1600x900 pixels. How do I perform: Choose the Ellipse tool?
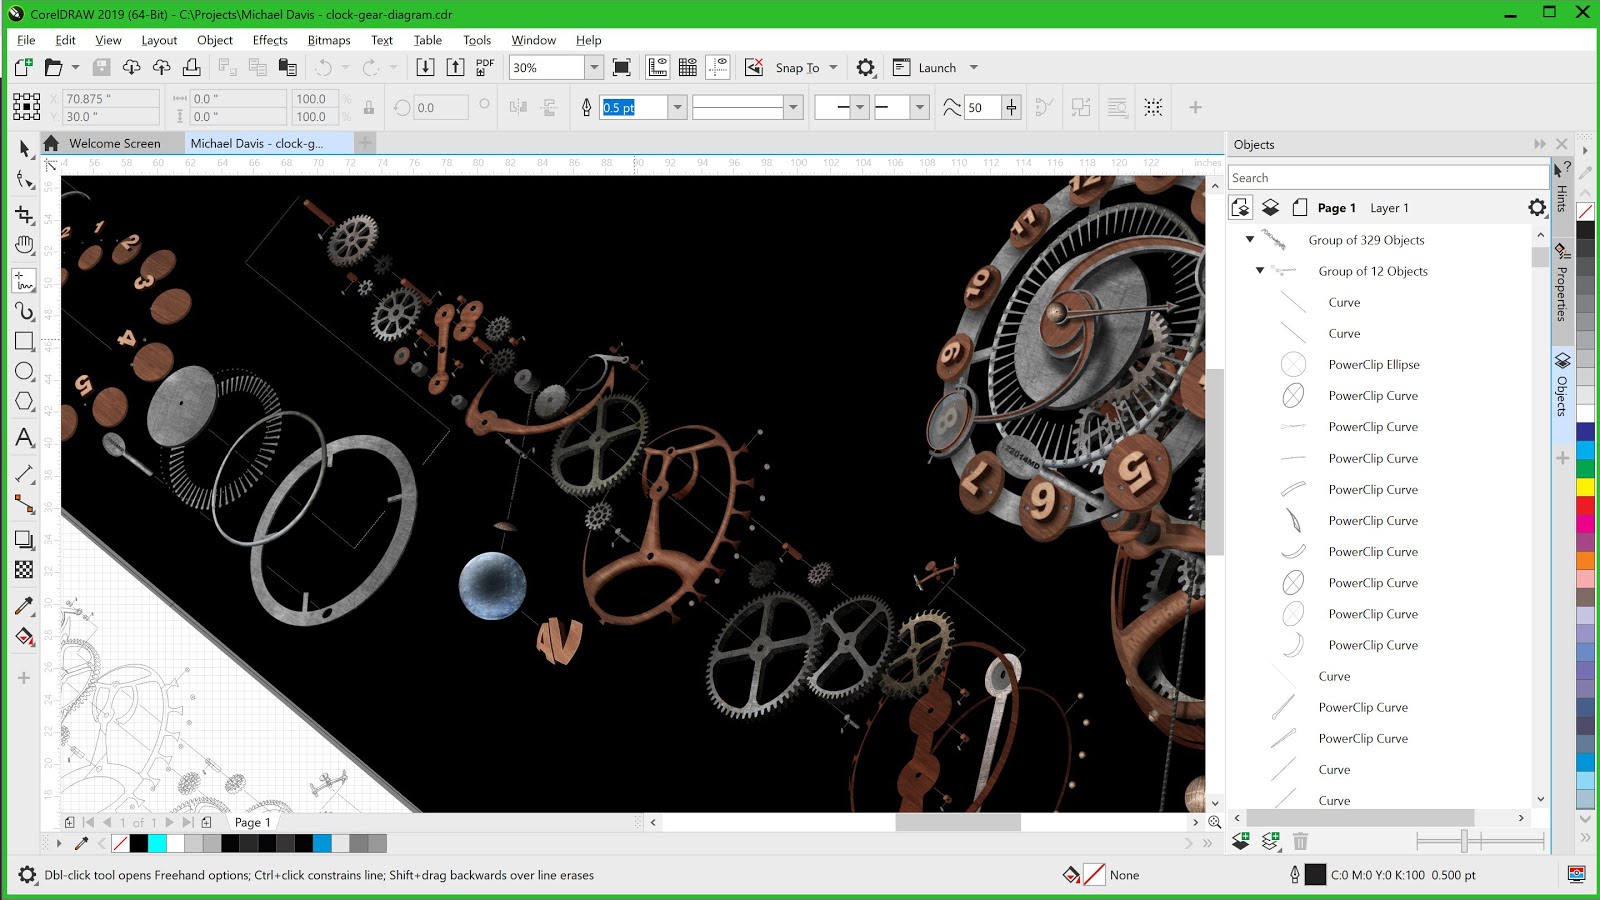point(24,371)
